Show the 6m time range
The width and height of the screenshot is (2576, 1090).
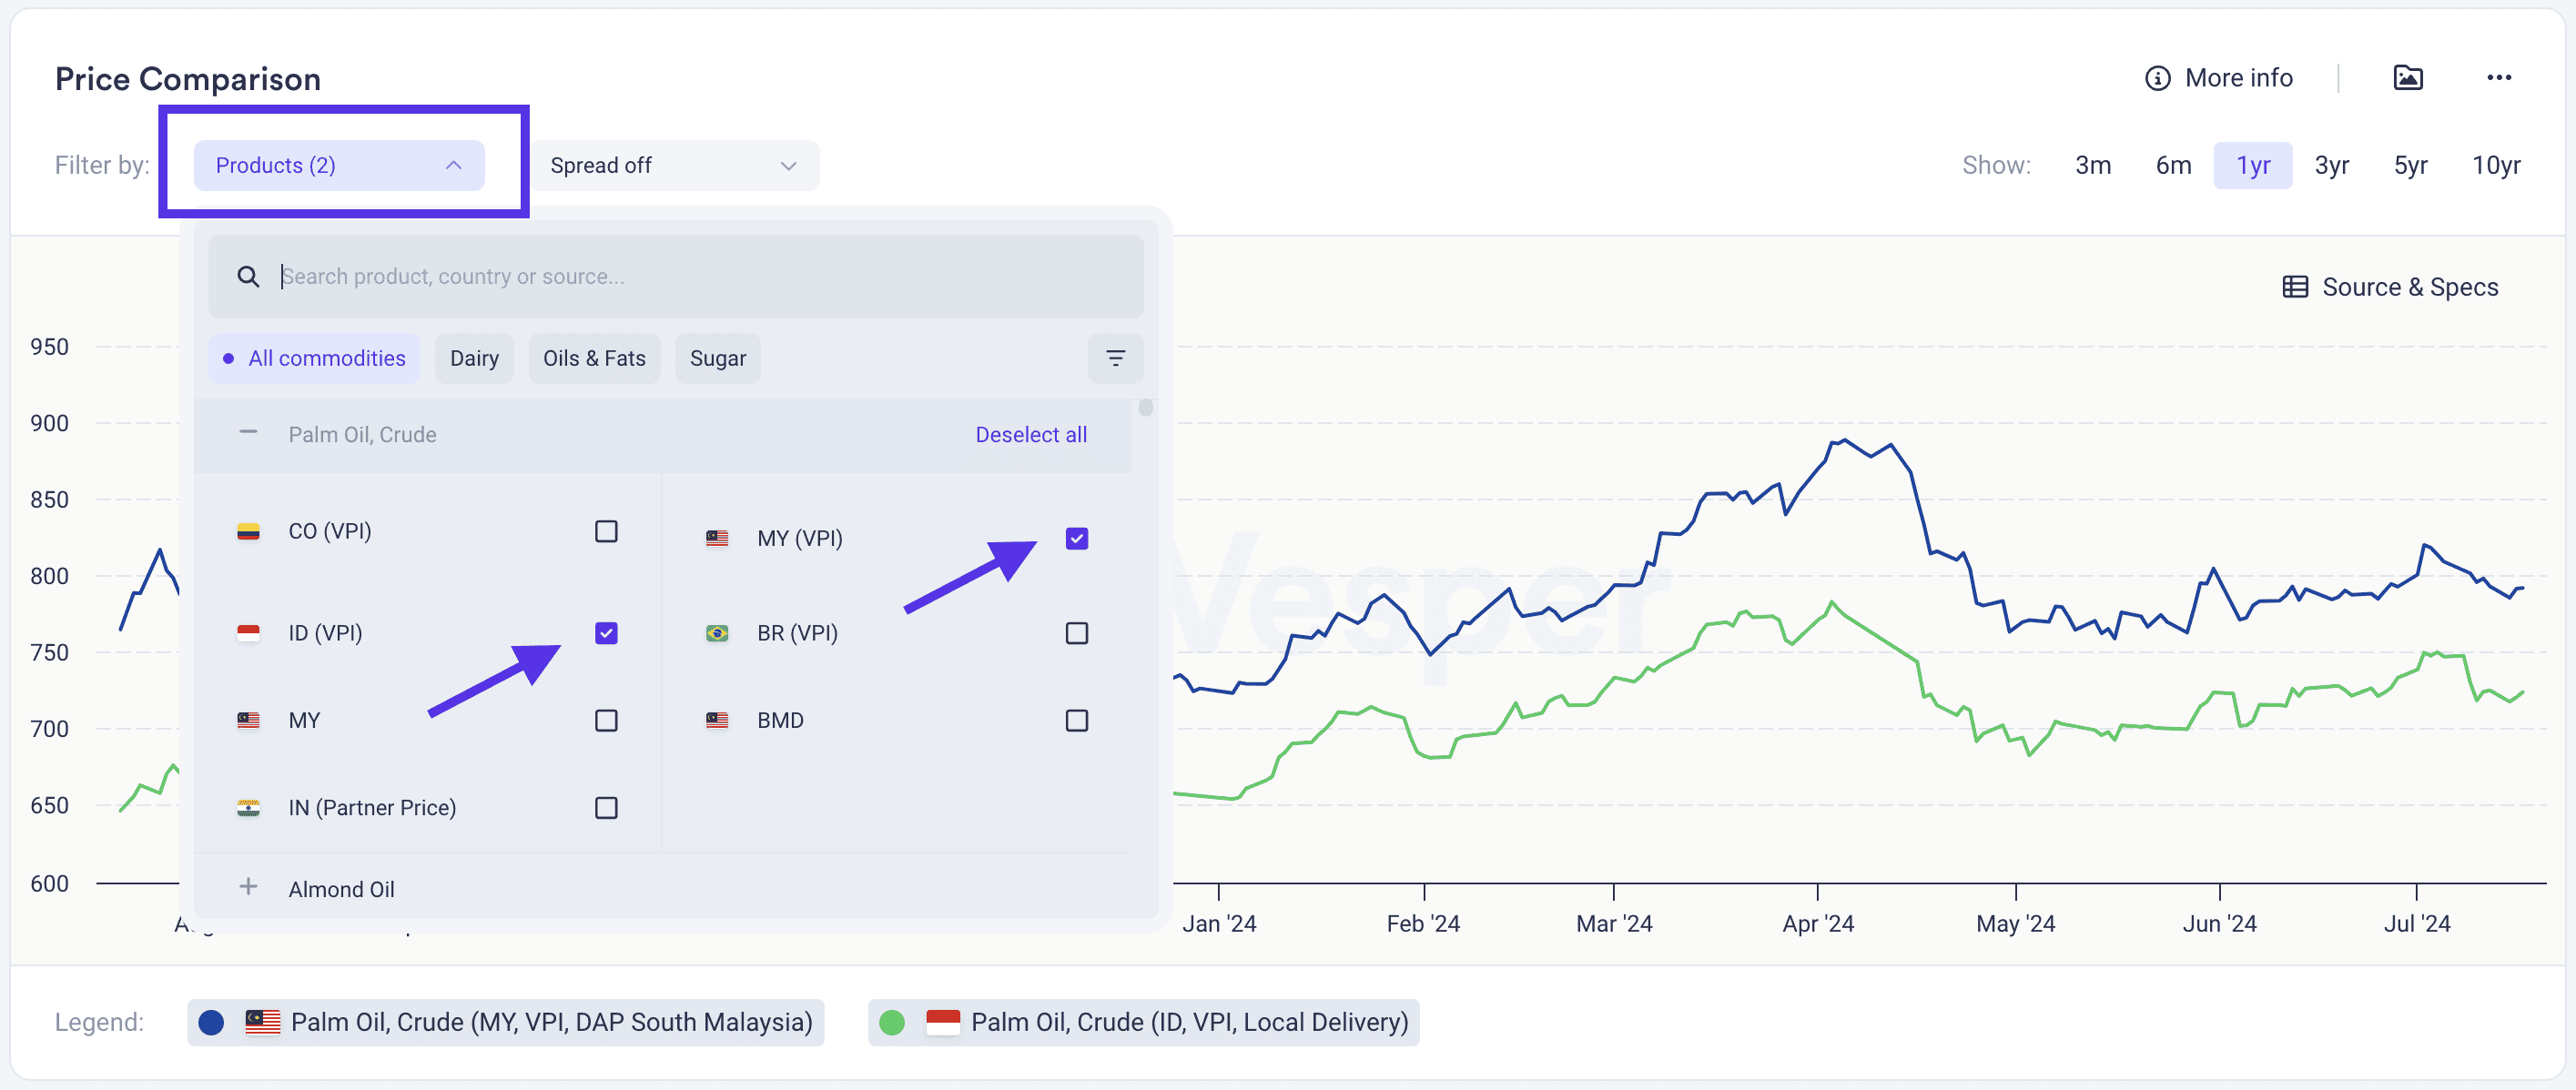[x=2172, y=165]
